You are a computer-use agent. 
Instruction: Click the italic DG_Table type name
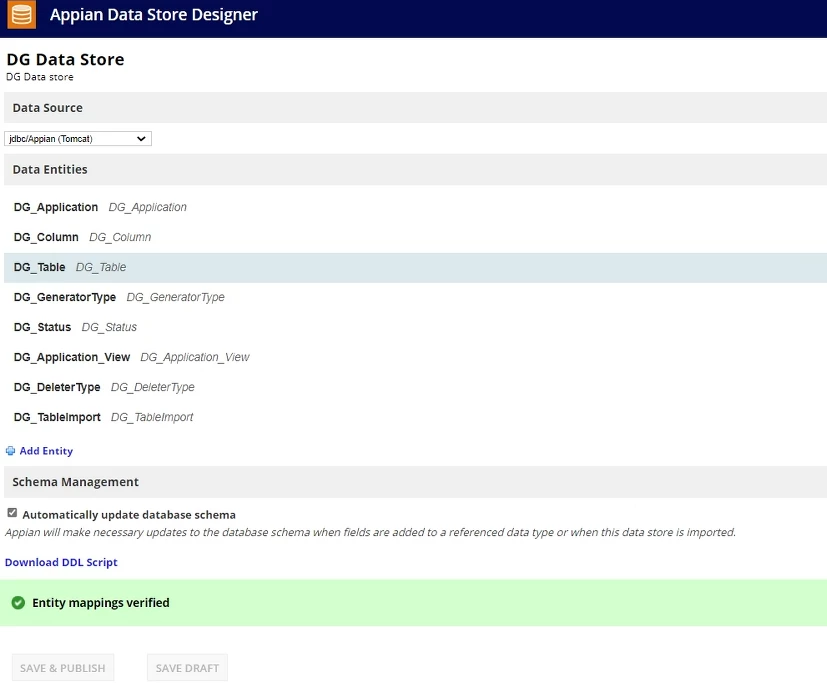pyautogui.click(x=101, y=267)
